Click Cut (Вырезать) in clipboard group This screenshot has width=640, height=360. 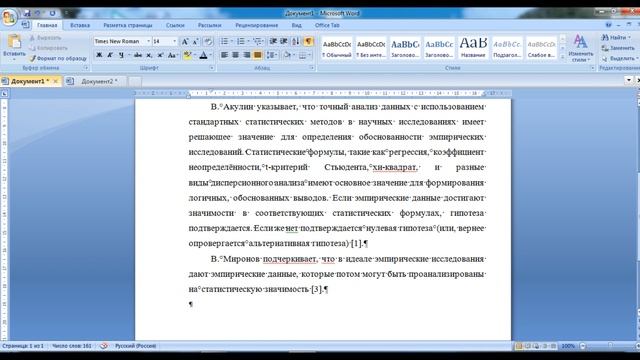pos(45,38)
